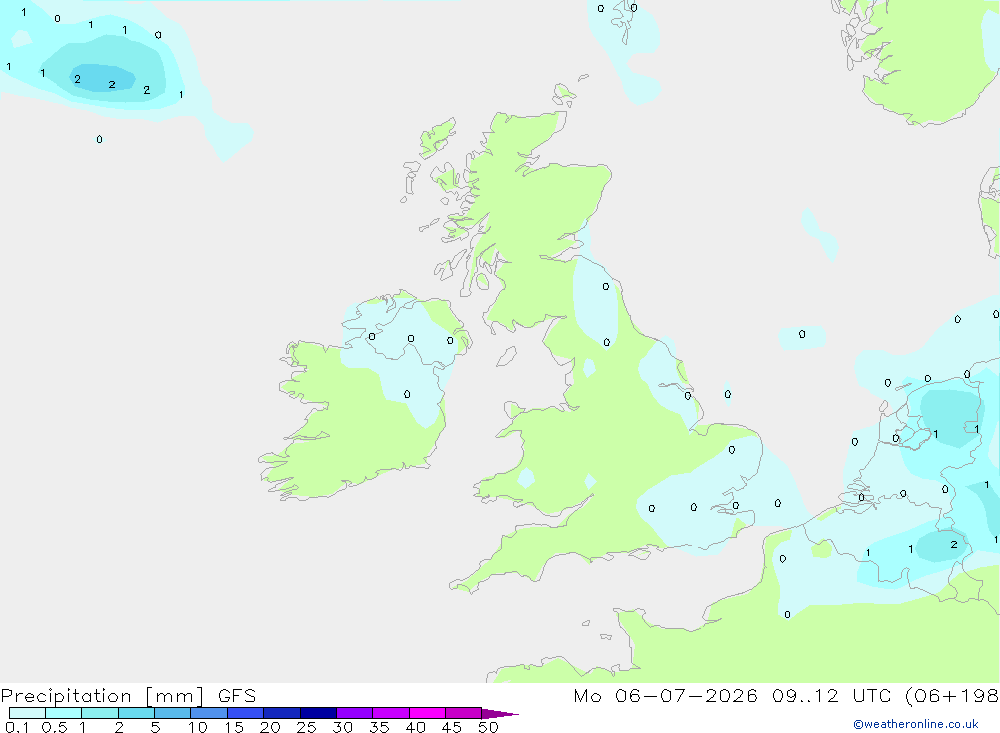Screen dimensions: 1000x733
Task: Click the 0.5–1 mm legend swatch
Action: tap(64, 713)
